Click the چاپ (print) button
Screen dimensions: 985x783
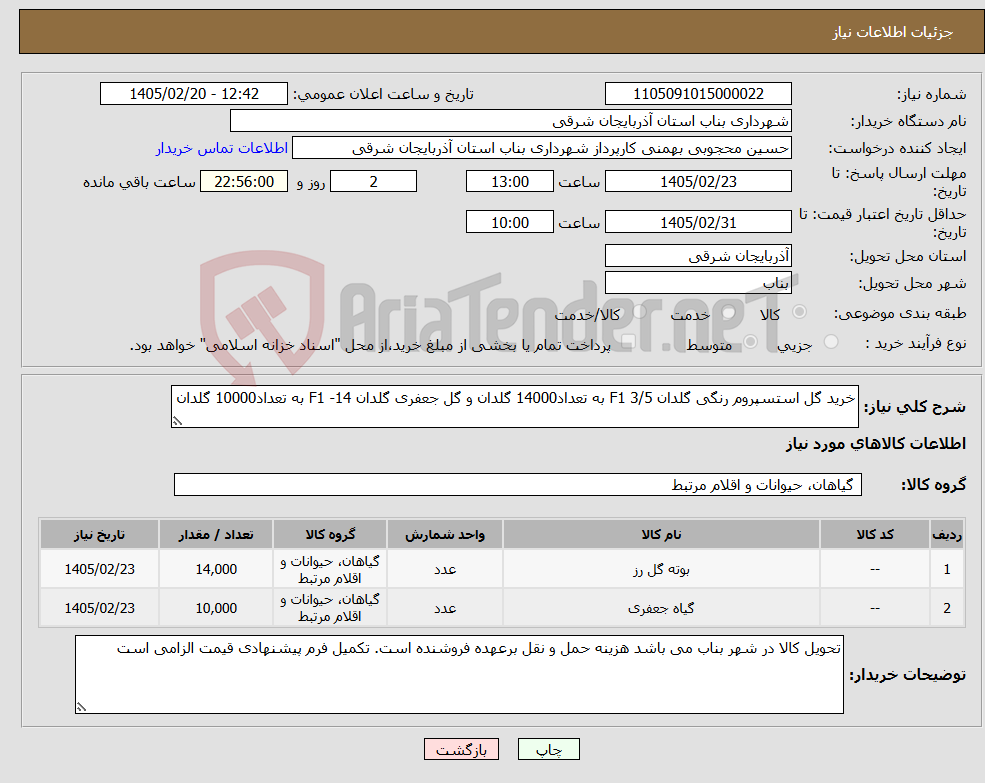click(x=548, y=749)
